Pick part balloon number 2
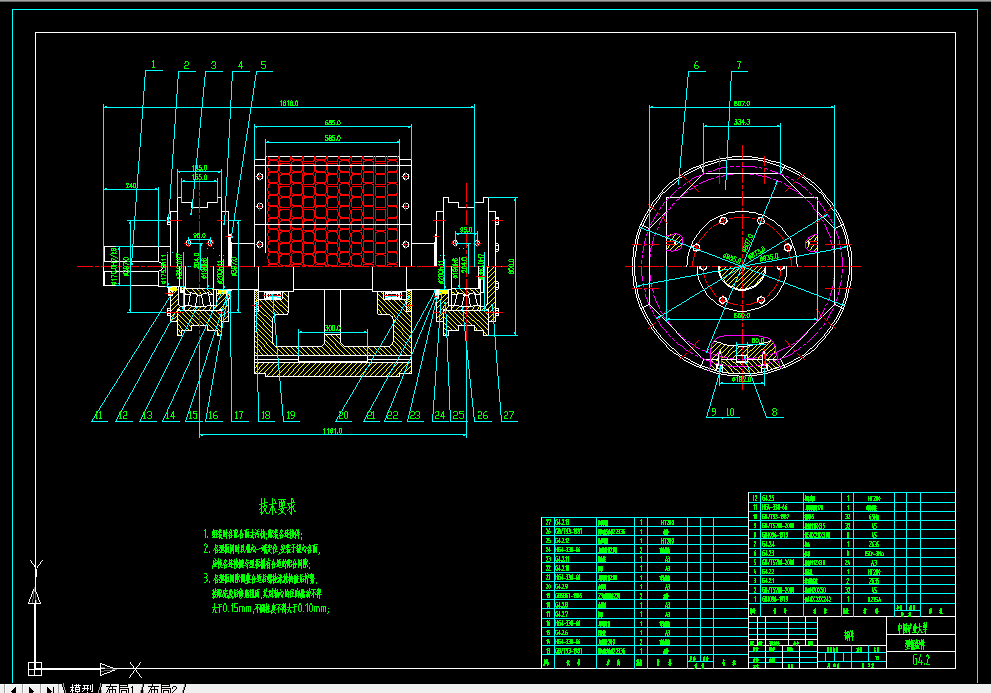Viewport: 991px width, 693px height. (186, 65)
